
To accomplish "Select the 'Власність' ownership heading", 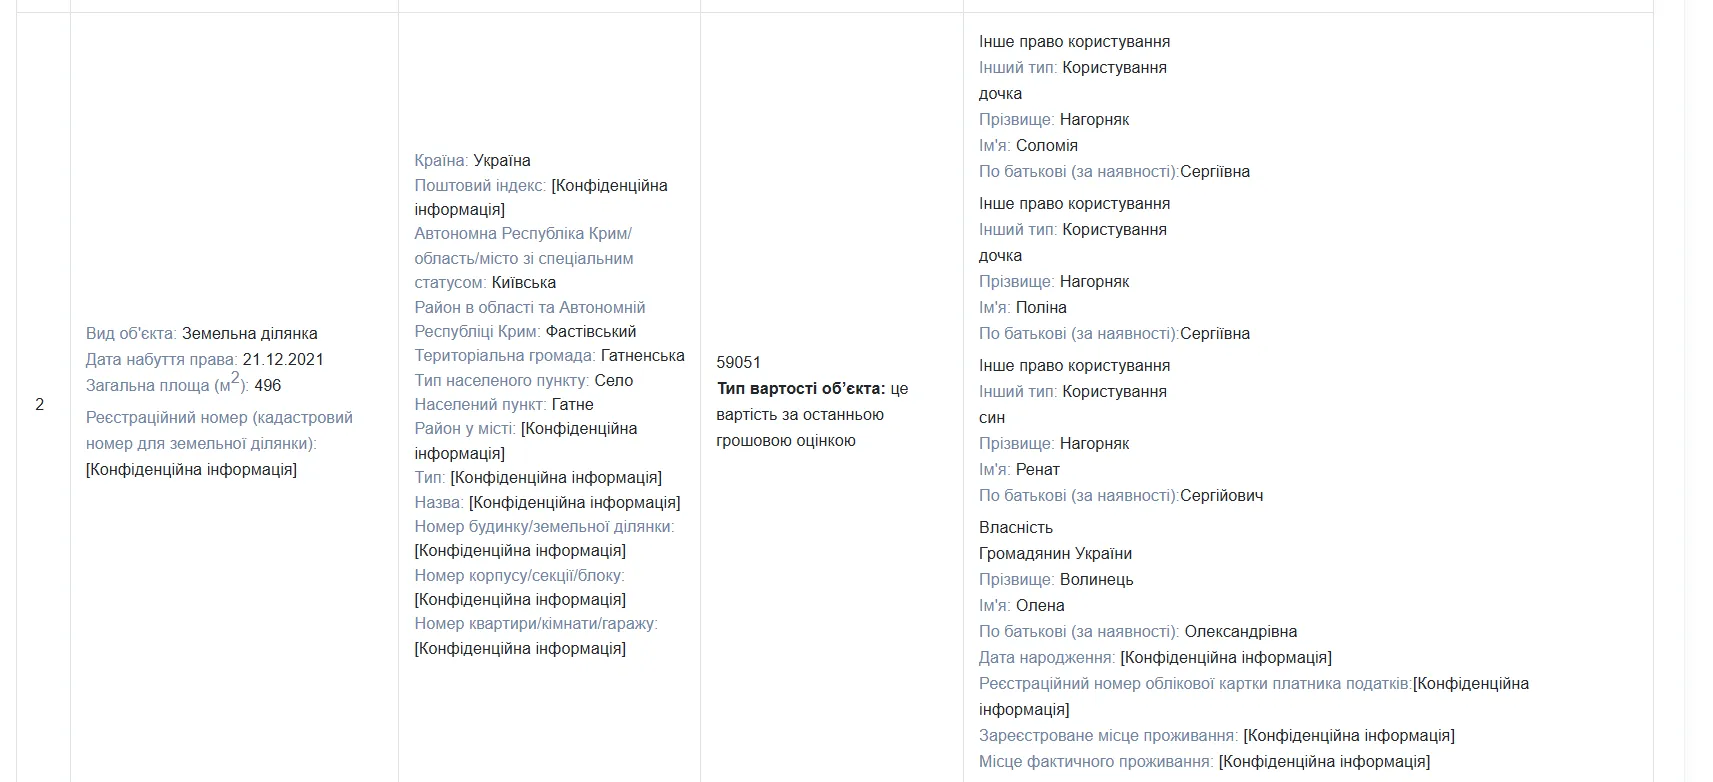I will coord(1016,527).
